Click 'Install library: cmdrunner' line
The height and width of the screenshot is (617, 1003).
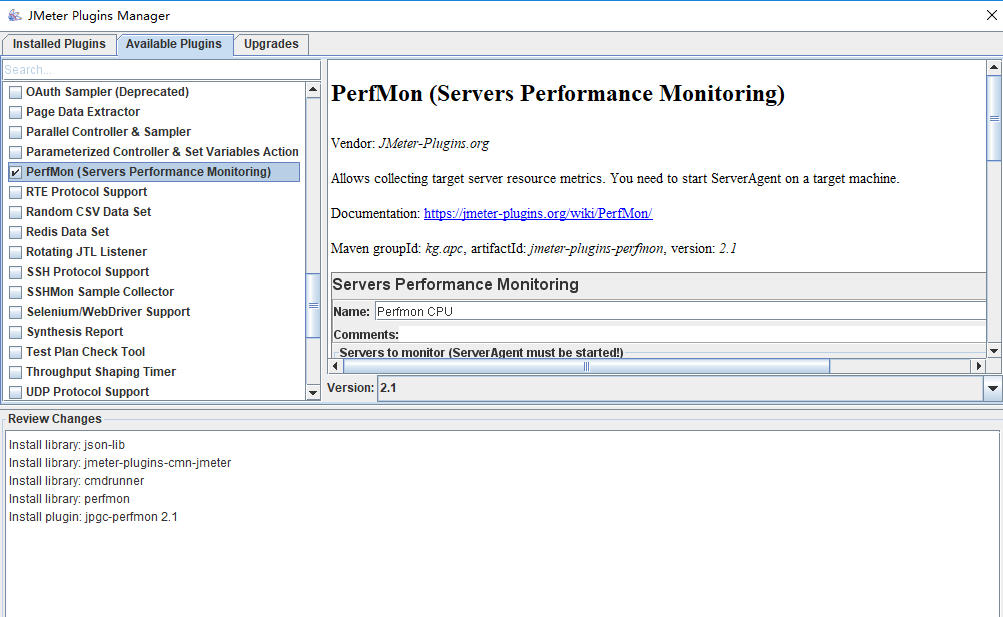[76, 481]
